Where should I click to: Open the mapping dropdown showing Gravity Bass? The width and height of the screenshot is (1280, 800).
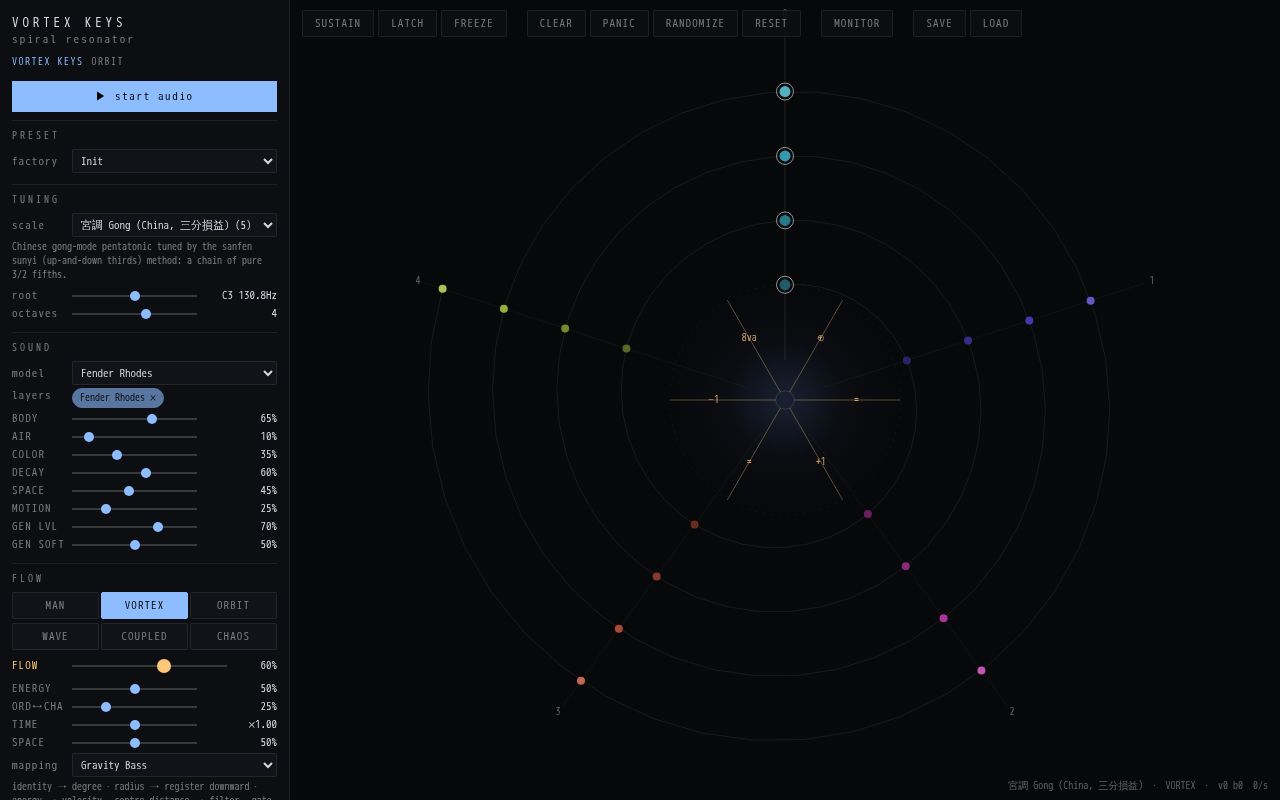pos(174,765)
